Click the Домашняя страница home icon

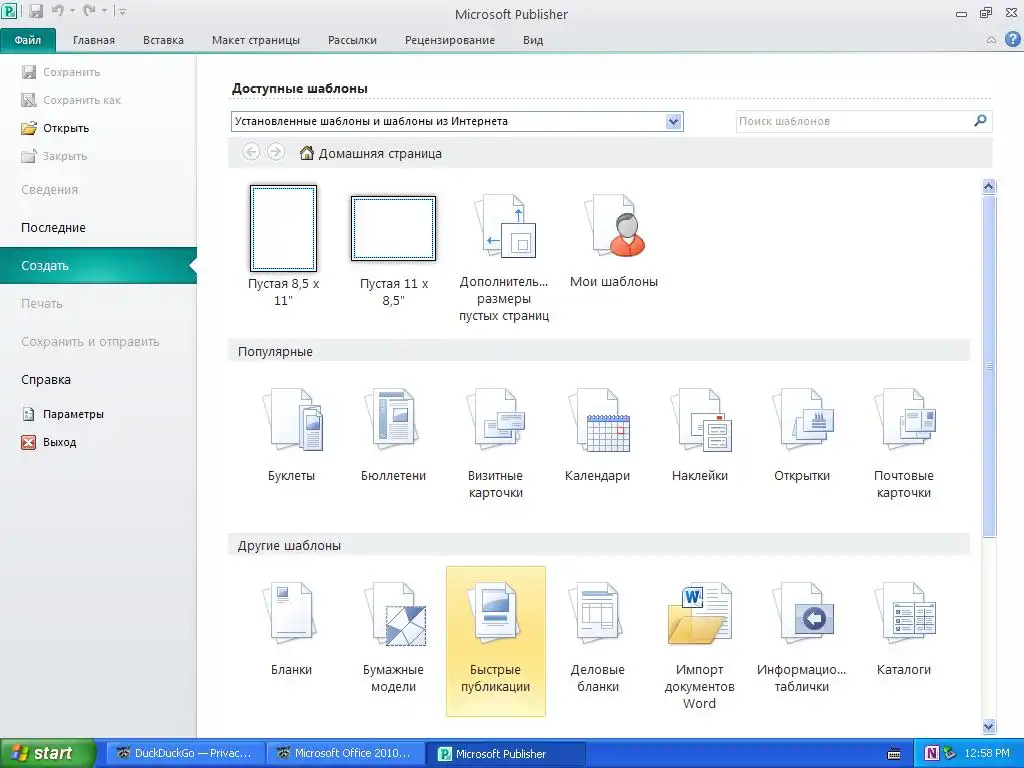pos(306,153)
